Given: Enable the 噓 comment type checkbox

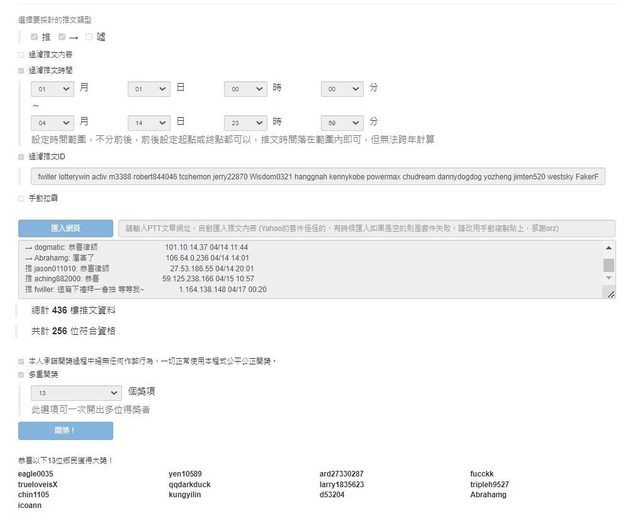Looking at the screenshot, I should tap(89, 37).
